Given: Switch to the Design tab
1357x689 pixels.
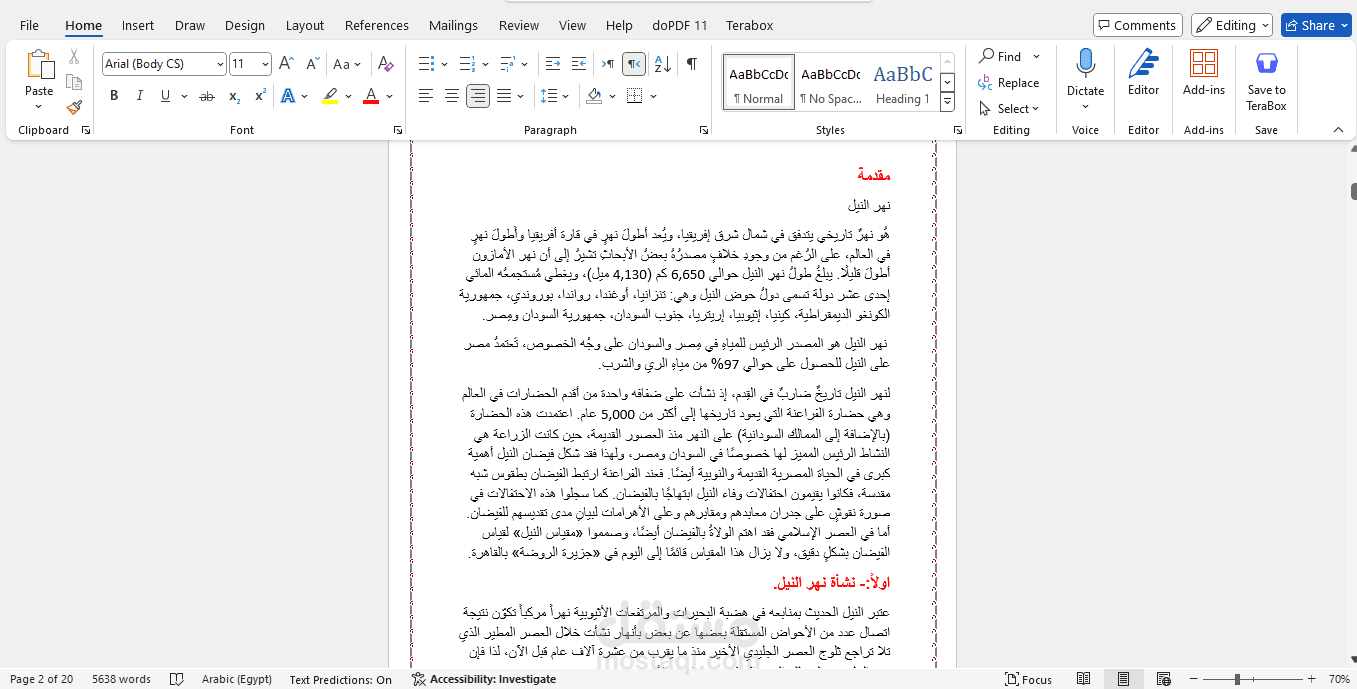Looking at the screenshot, I should [x=245, y=25].
